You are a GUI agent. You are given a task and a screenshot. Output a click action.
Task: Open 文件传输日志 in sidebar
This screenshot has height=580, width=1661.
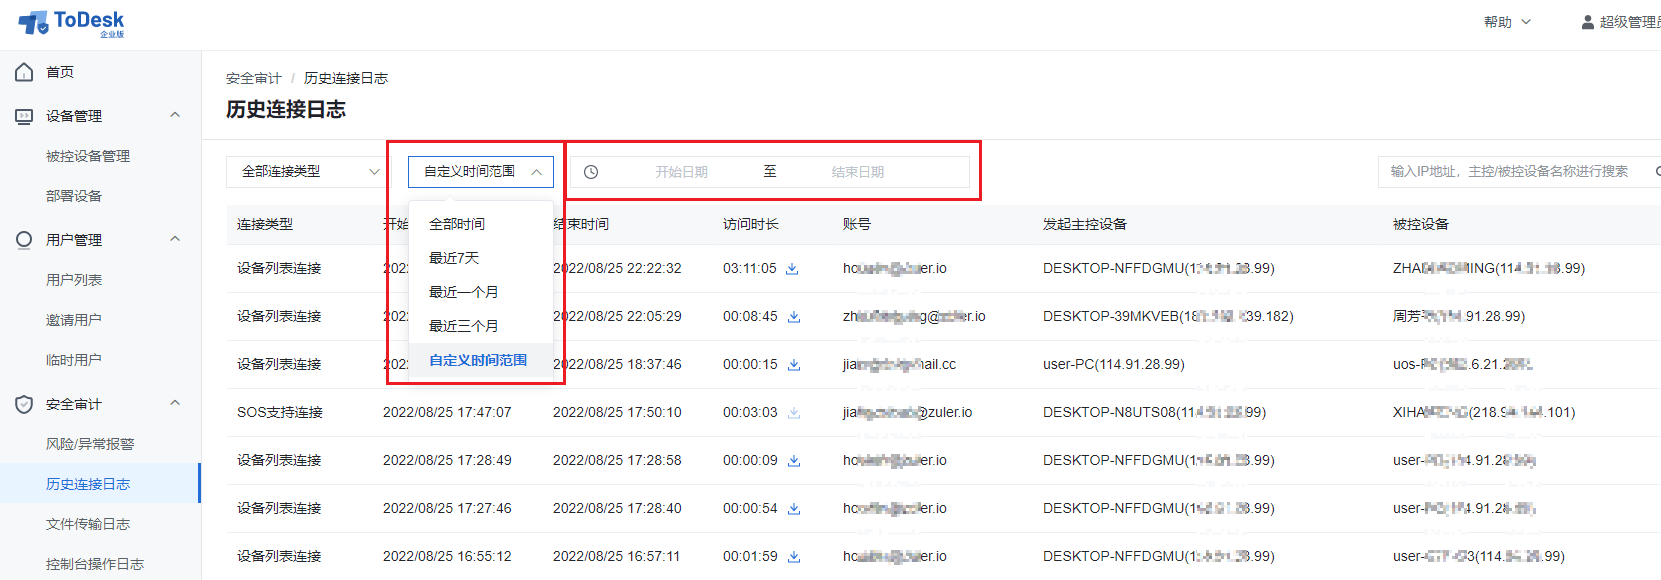tap(88, 524)
